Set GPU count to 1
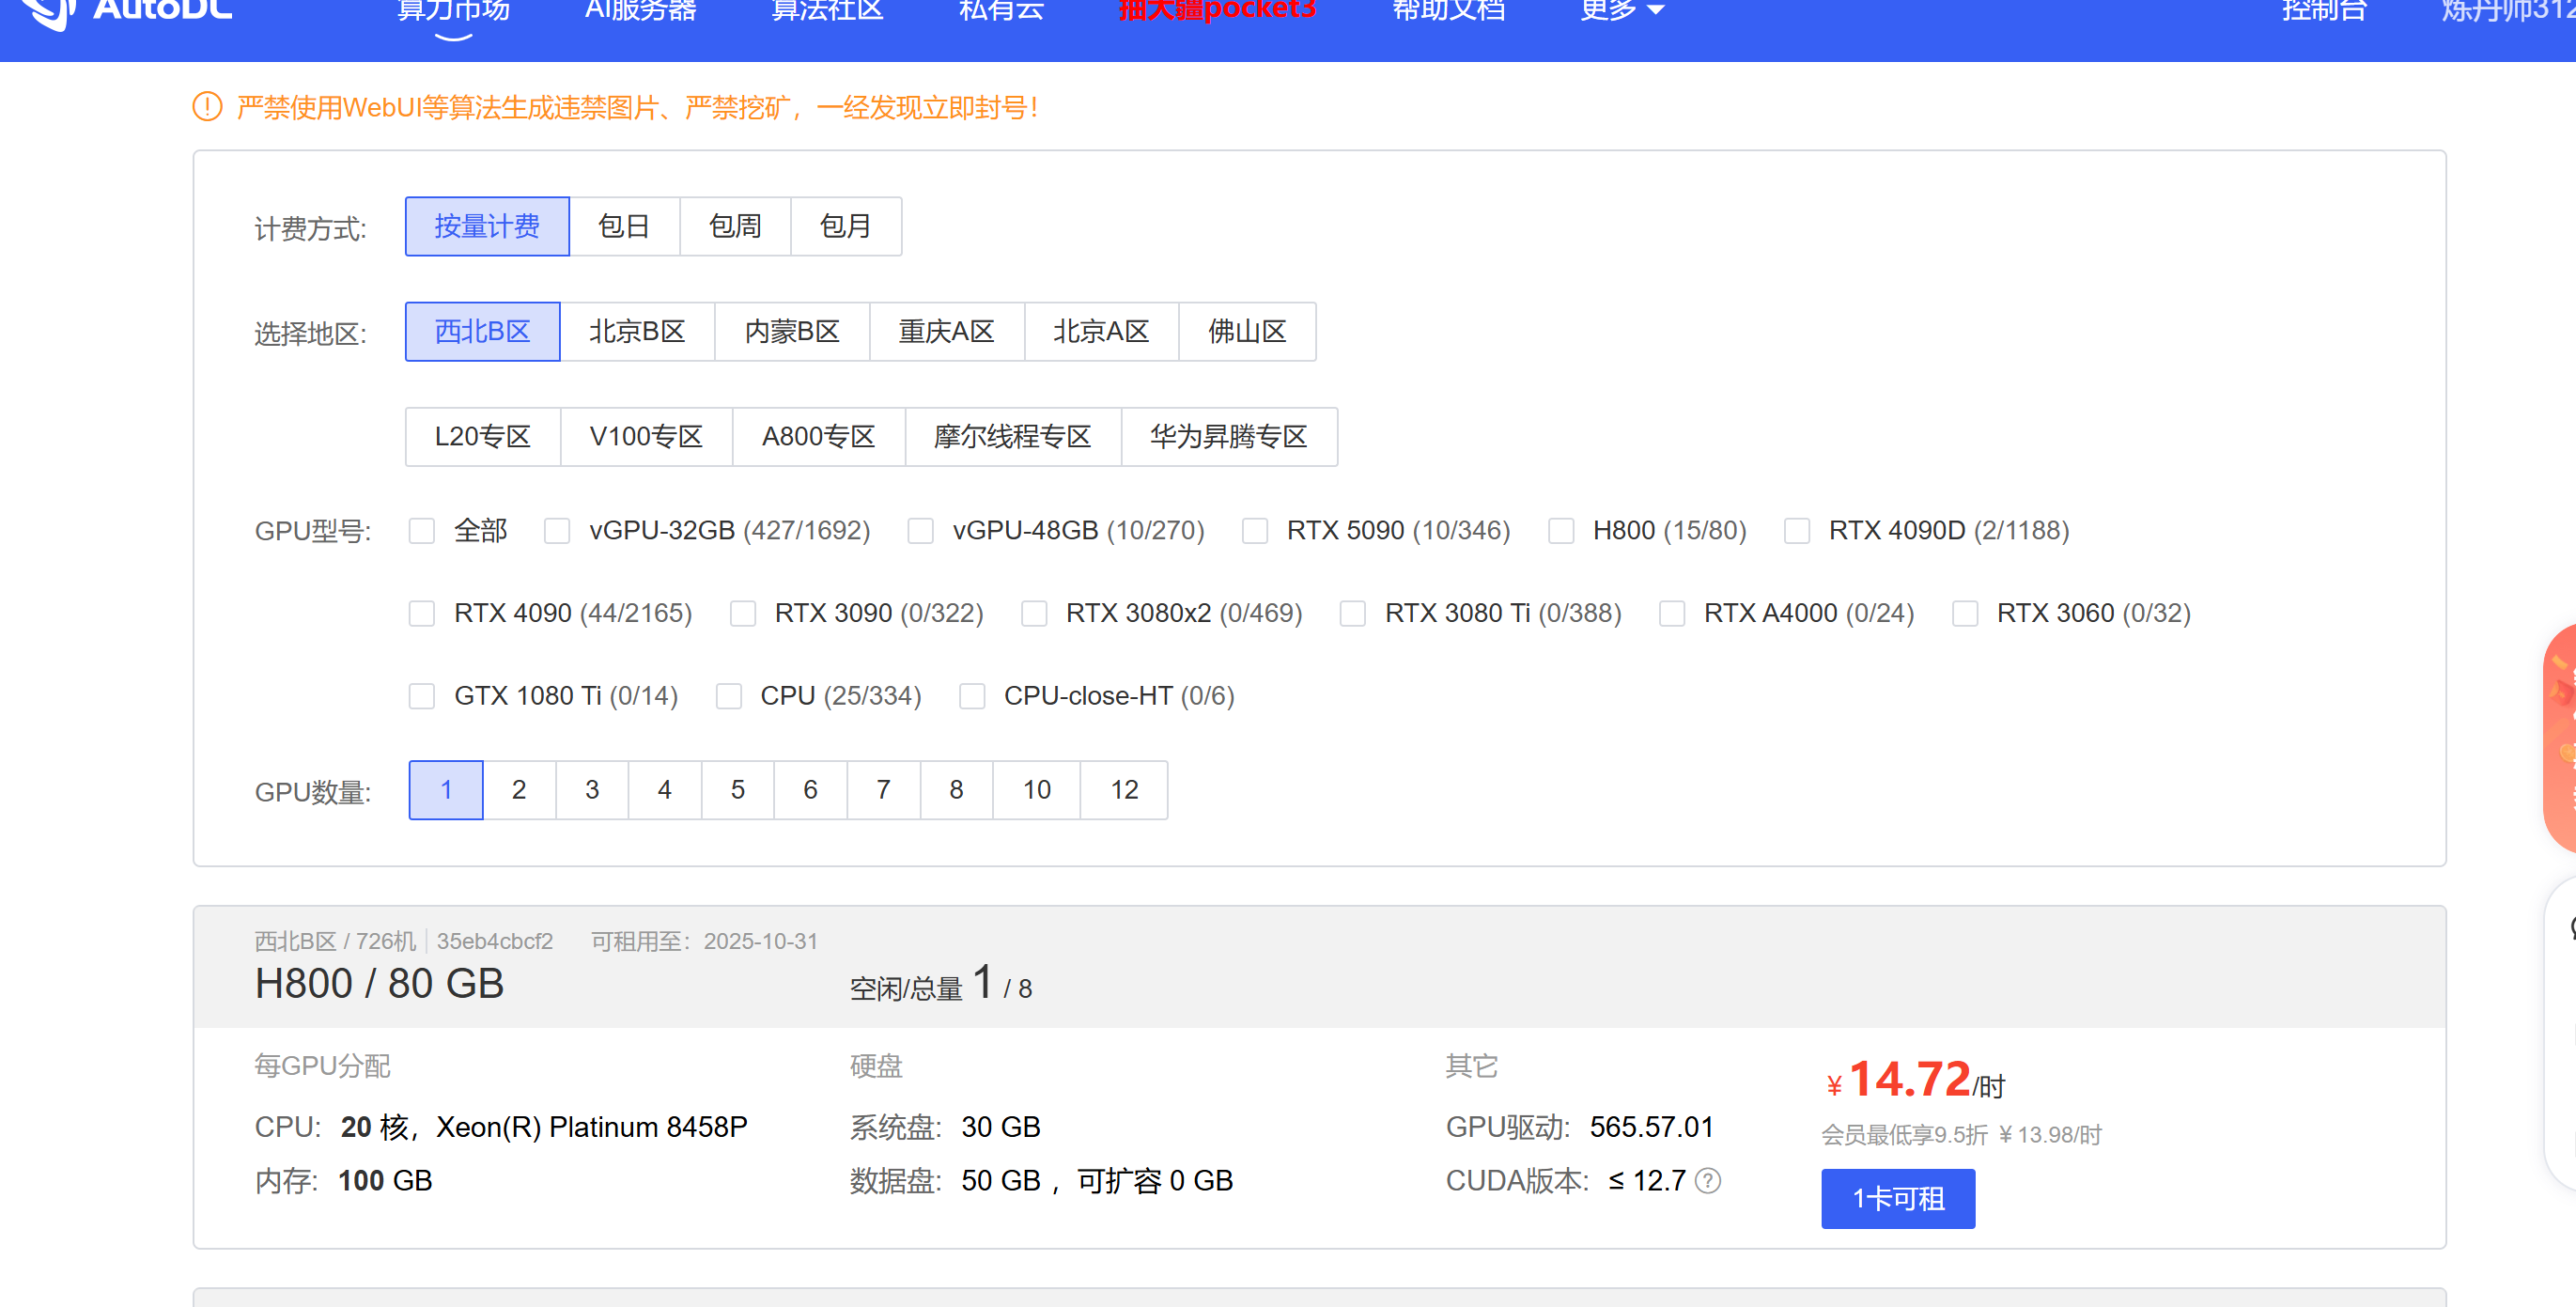2576x1307 pixels. click(x=446, y=791)
